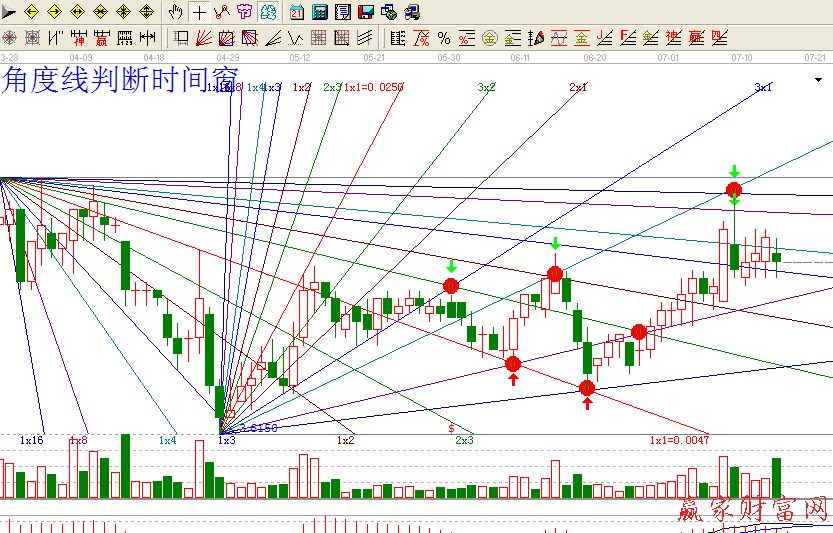Select the zigzag wave line tool

295,38
